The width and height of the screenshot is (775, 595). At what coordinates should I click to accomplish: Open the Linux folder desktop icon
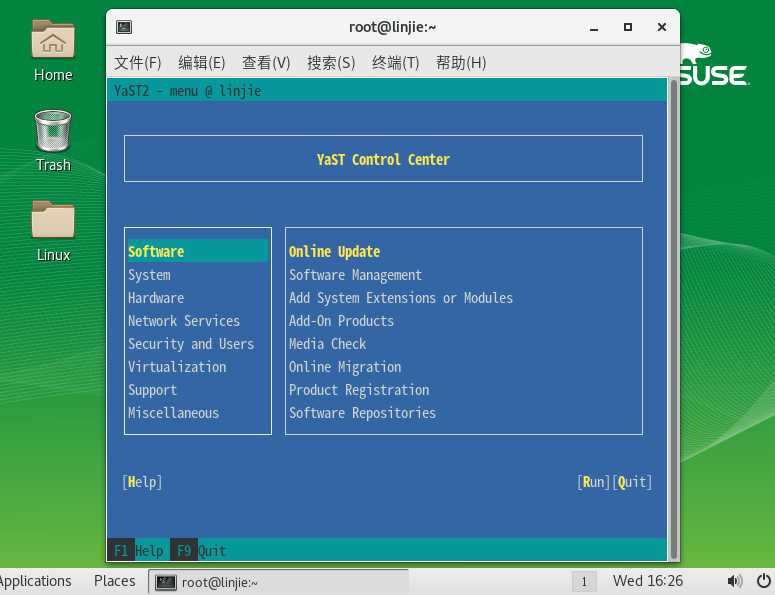click(53, 231)
